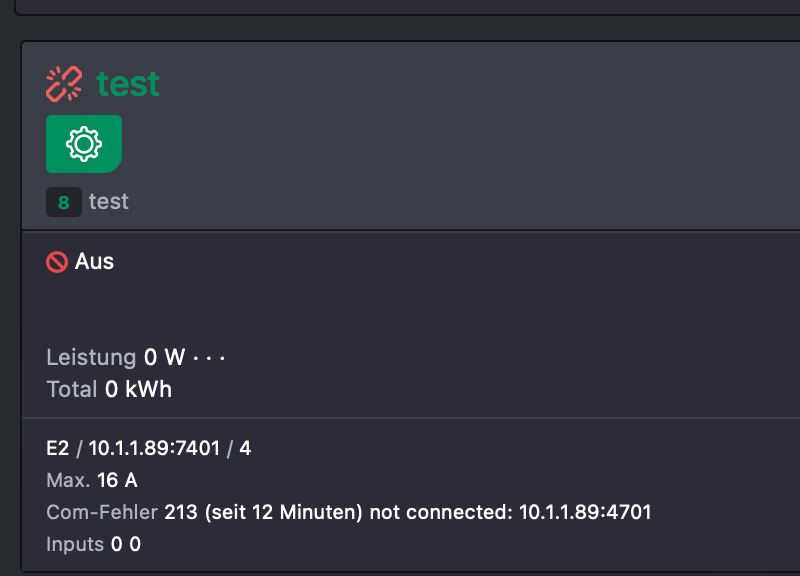Open the green test title link

[x=128, y=84]
